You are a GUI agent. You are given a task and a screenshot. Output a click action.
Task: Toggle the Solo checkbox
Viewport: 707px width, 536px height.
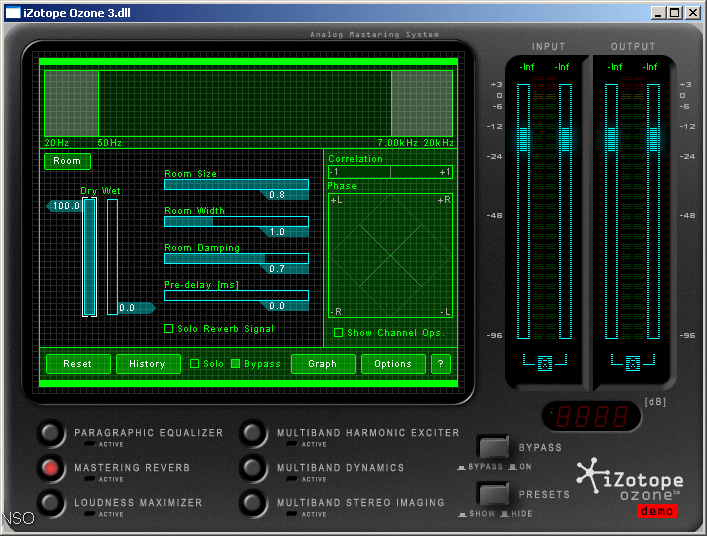(195, 363)
